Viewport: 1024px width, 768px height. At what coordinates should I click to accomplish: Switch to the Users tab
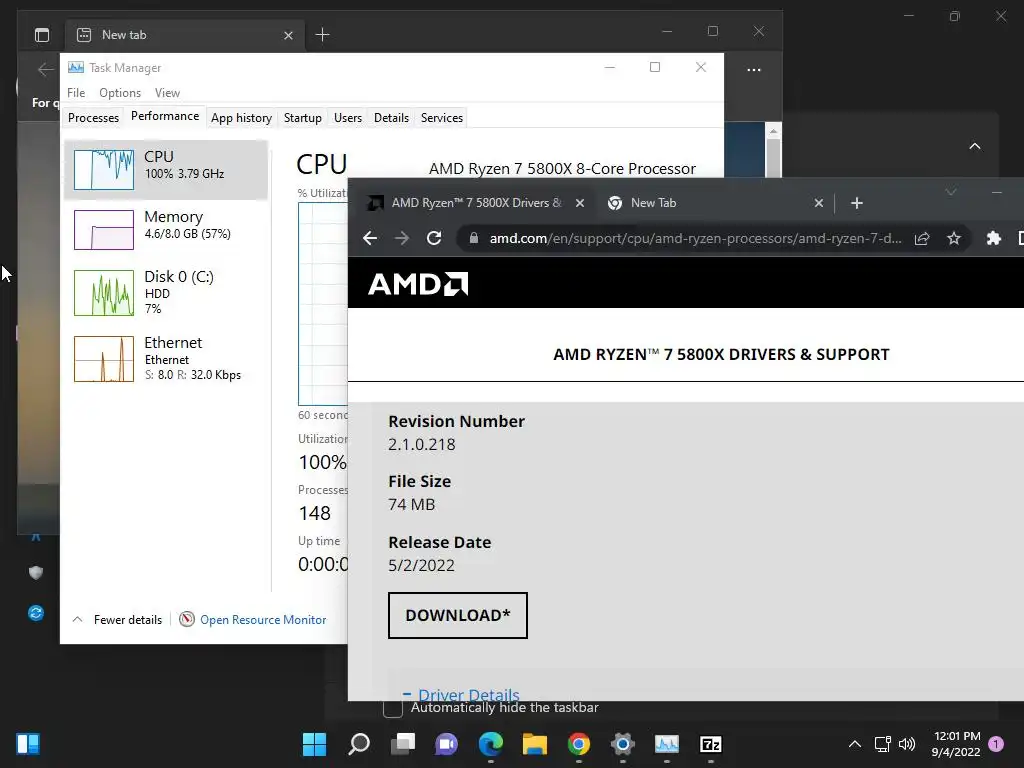tap(347, 118)
